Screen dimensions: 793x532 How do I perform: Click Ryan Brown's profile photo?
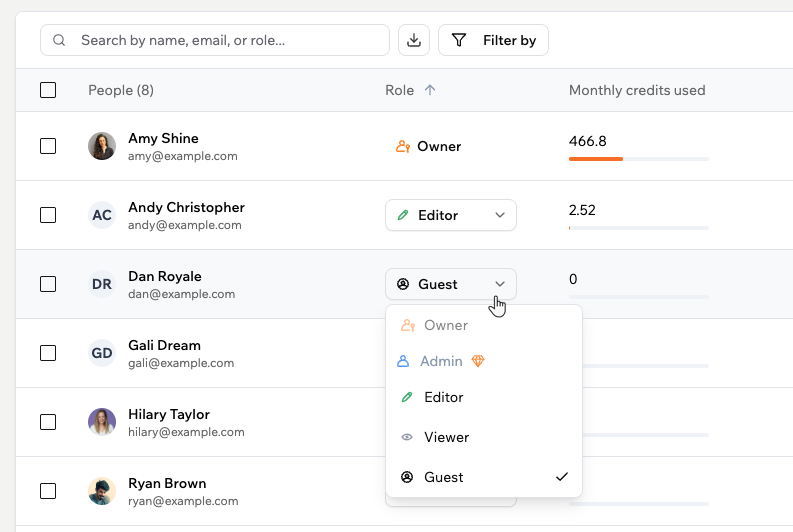[102, 491]
